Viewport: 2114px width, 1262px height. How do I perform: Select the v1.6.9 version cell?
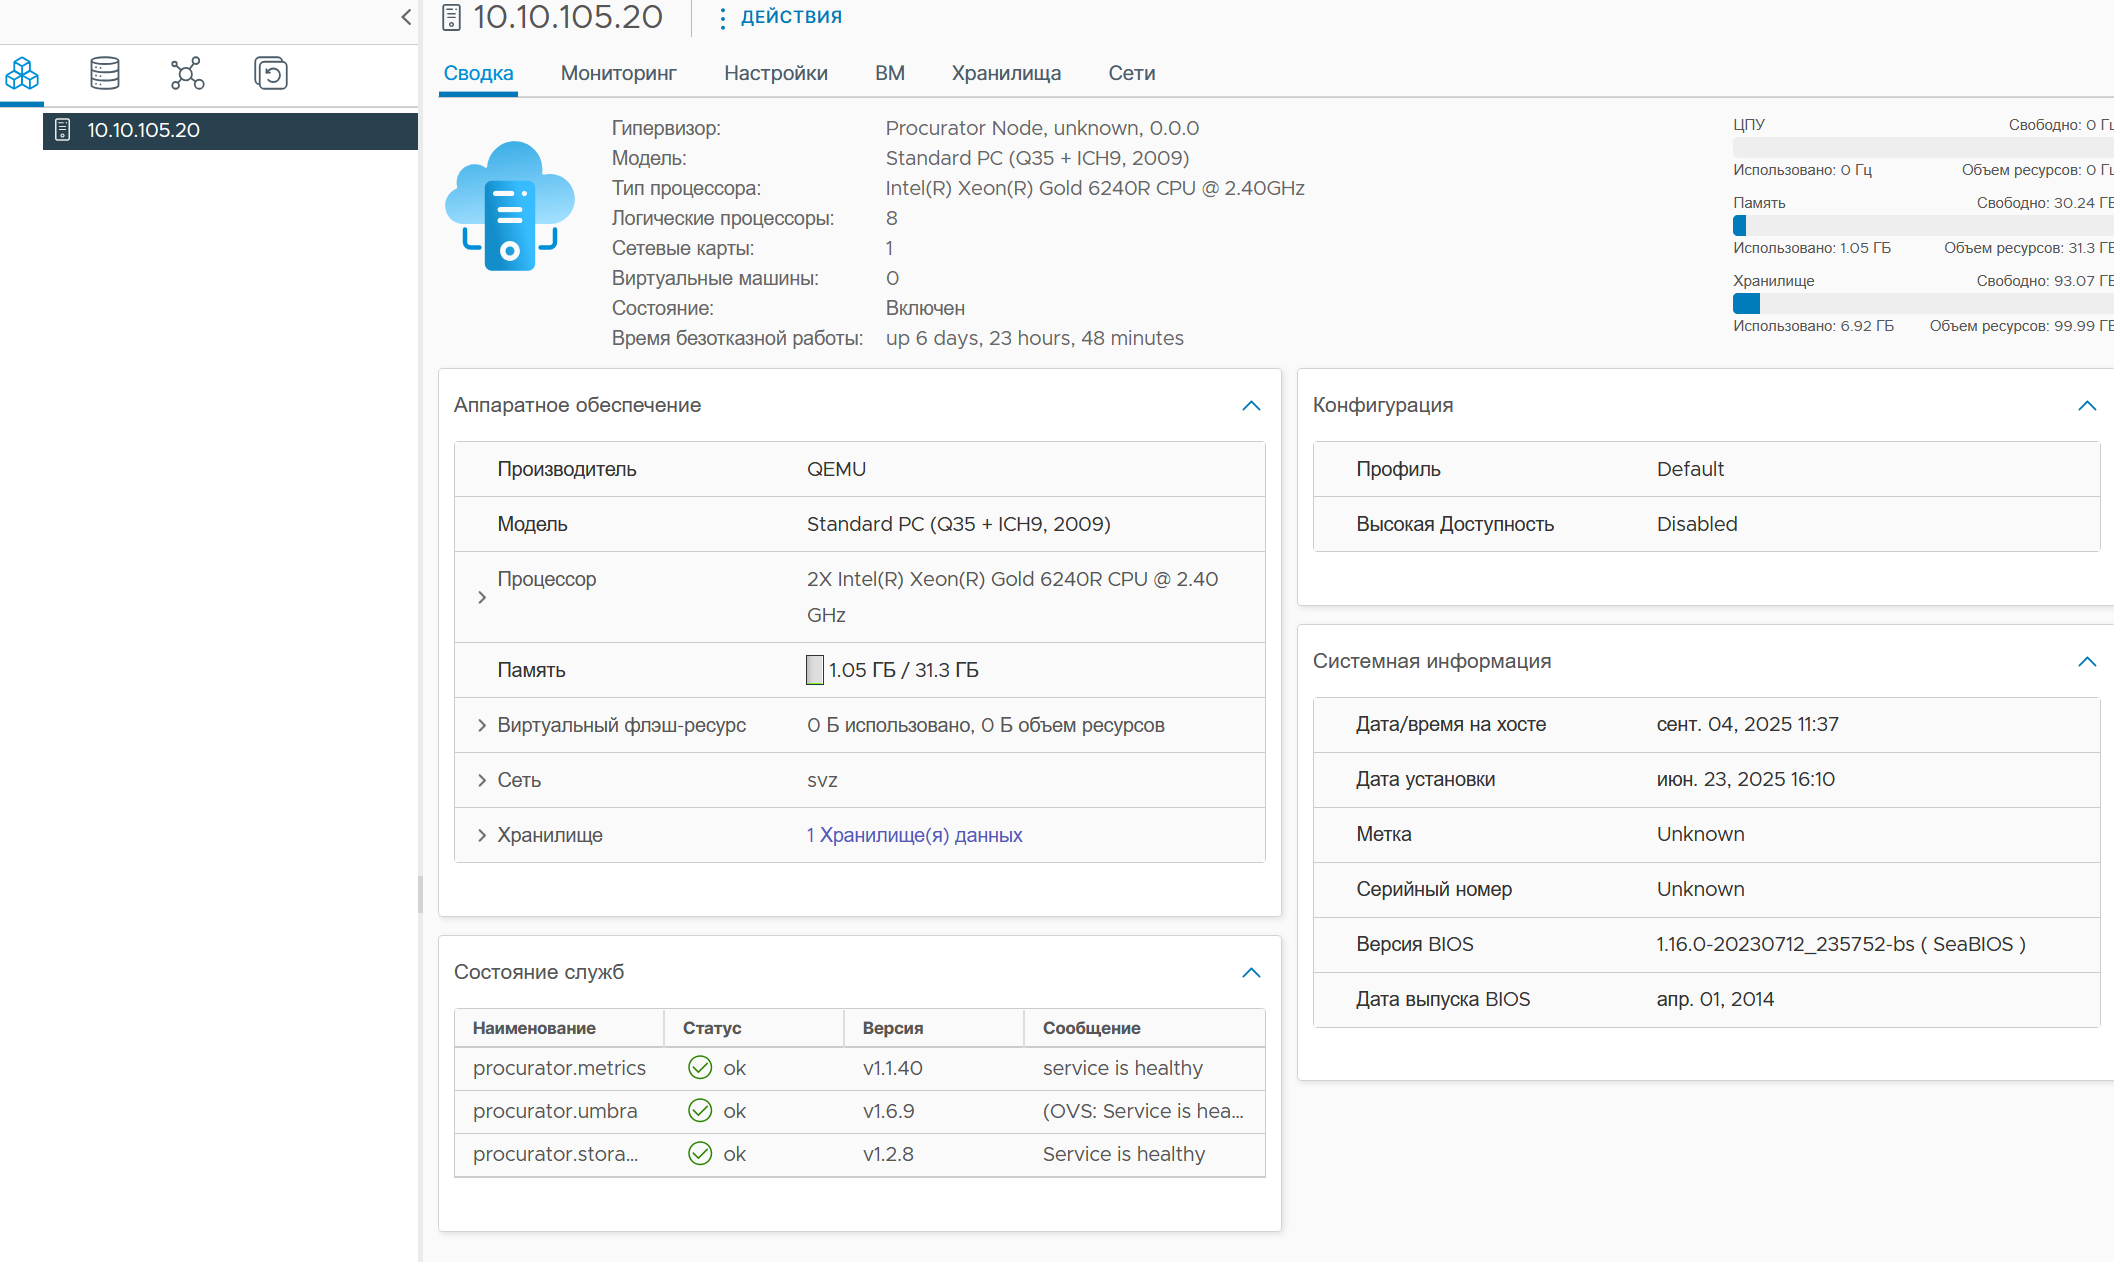(889, 1111)
